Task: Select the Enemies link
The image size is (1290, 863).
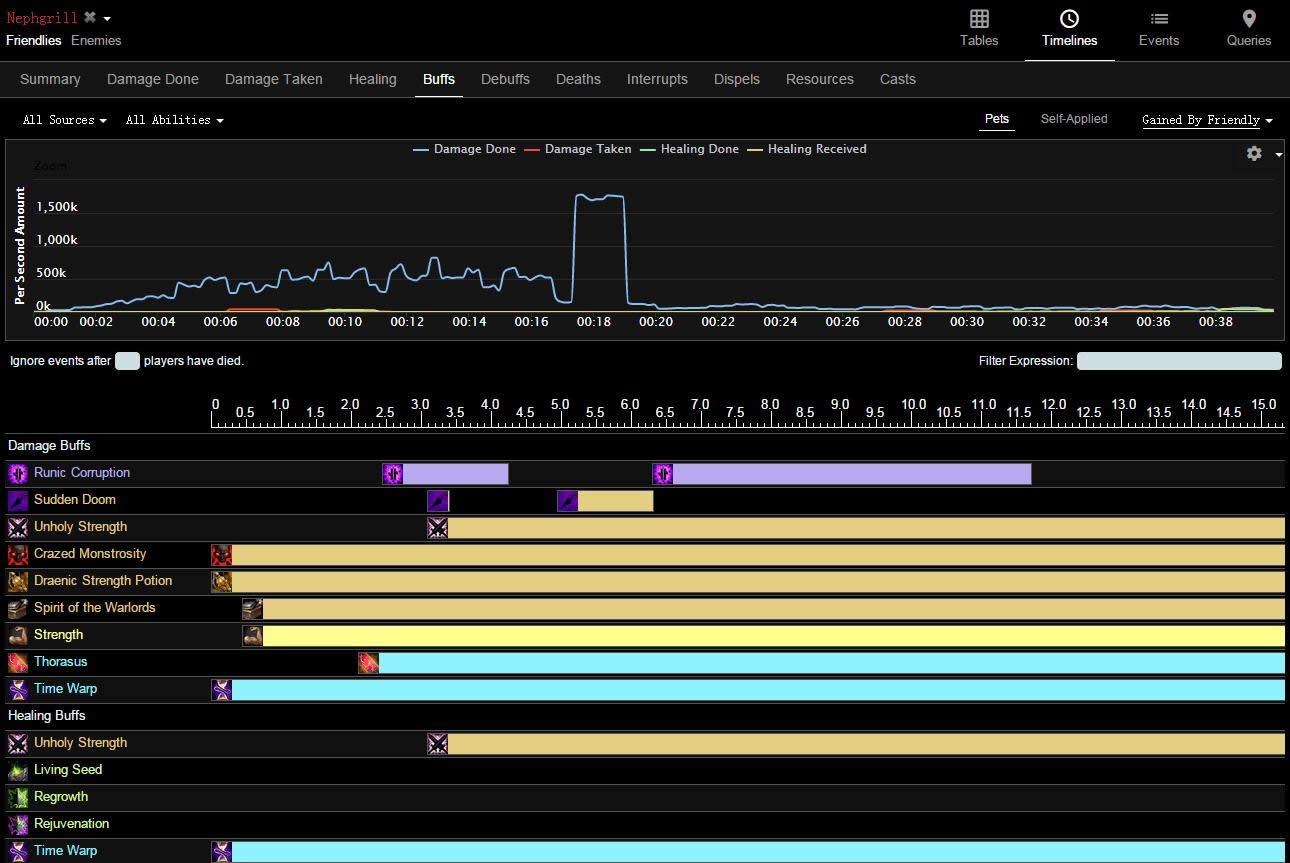Action: tap(96, 41)
